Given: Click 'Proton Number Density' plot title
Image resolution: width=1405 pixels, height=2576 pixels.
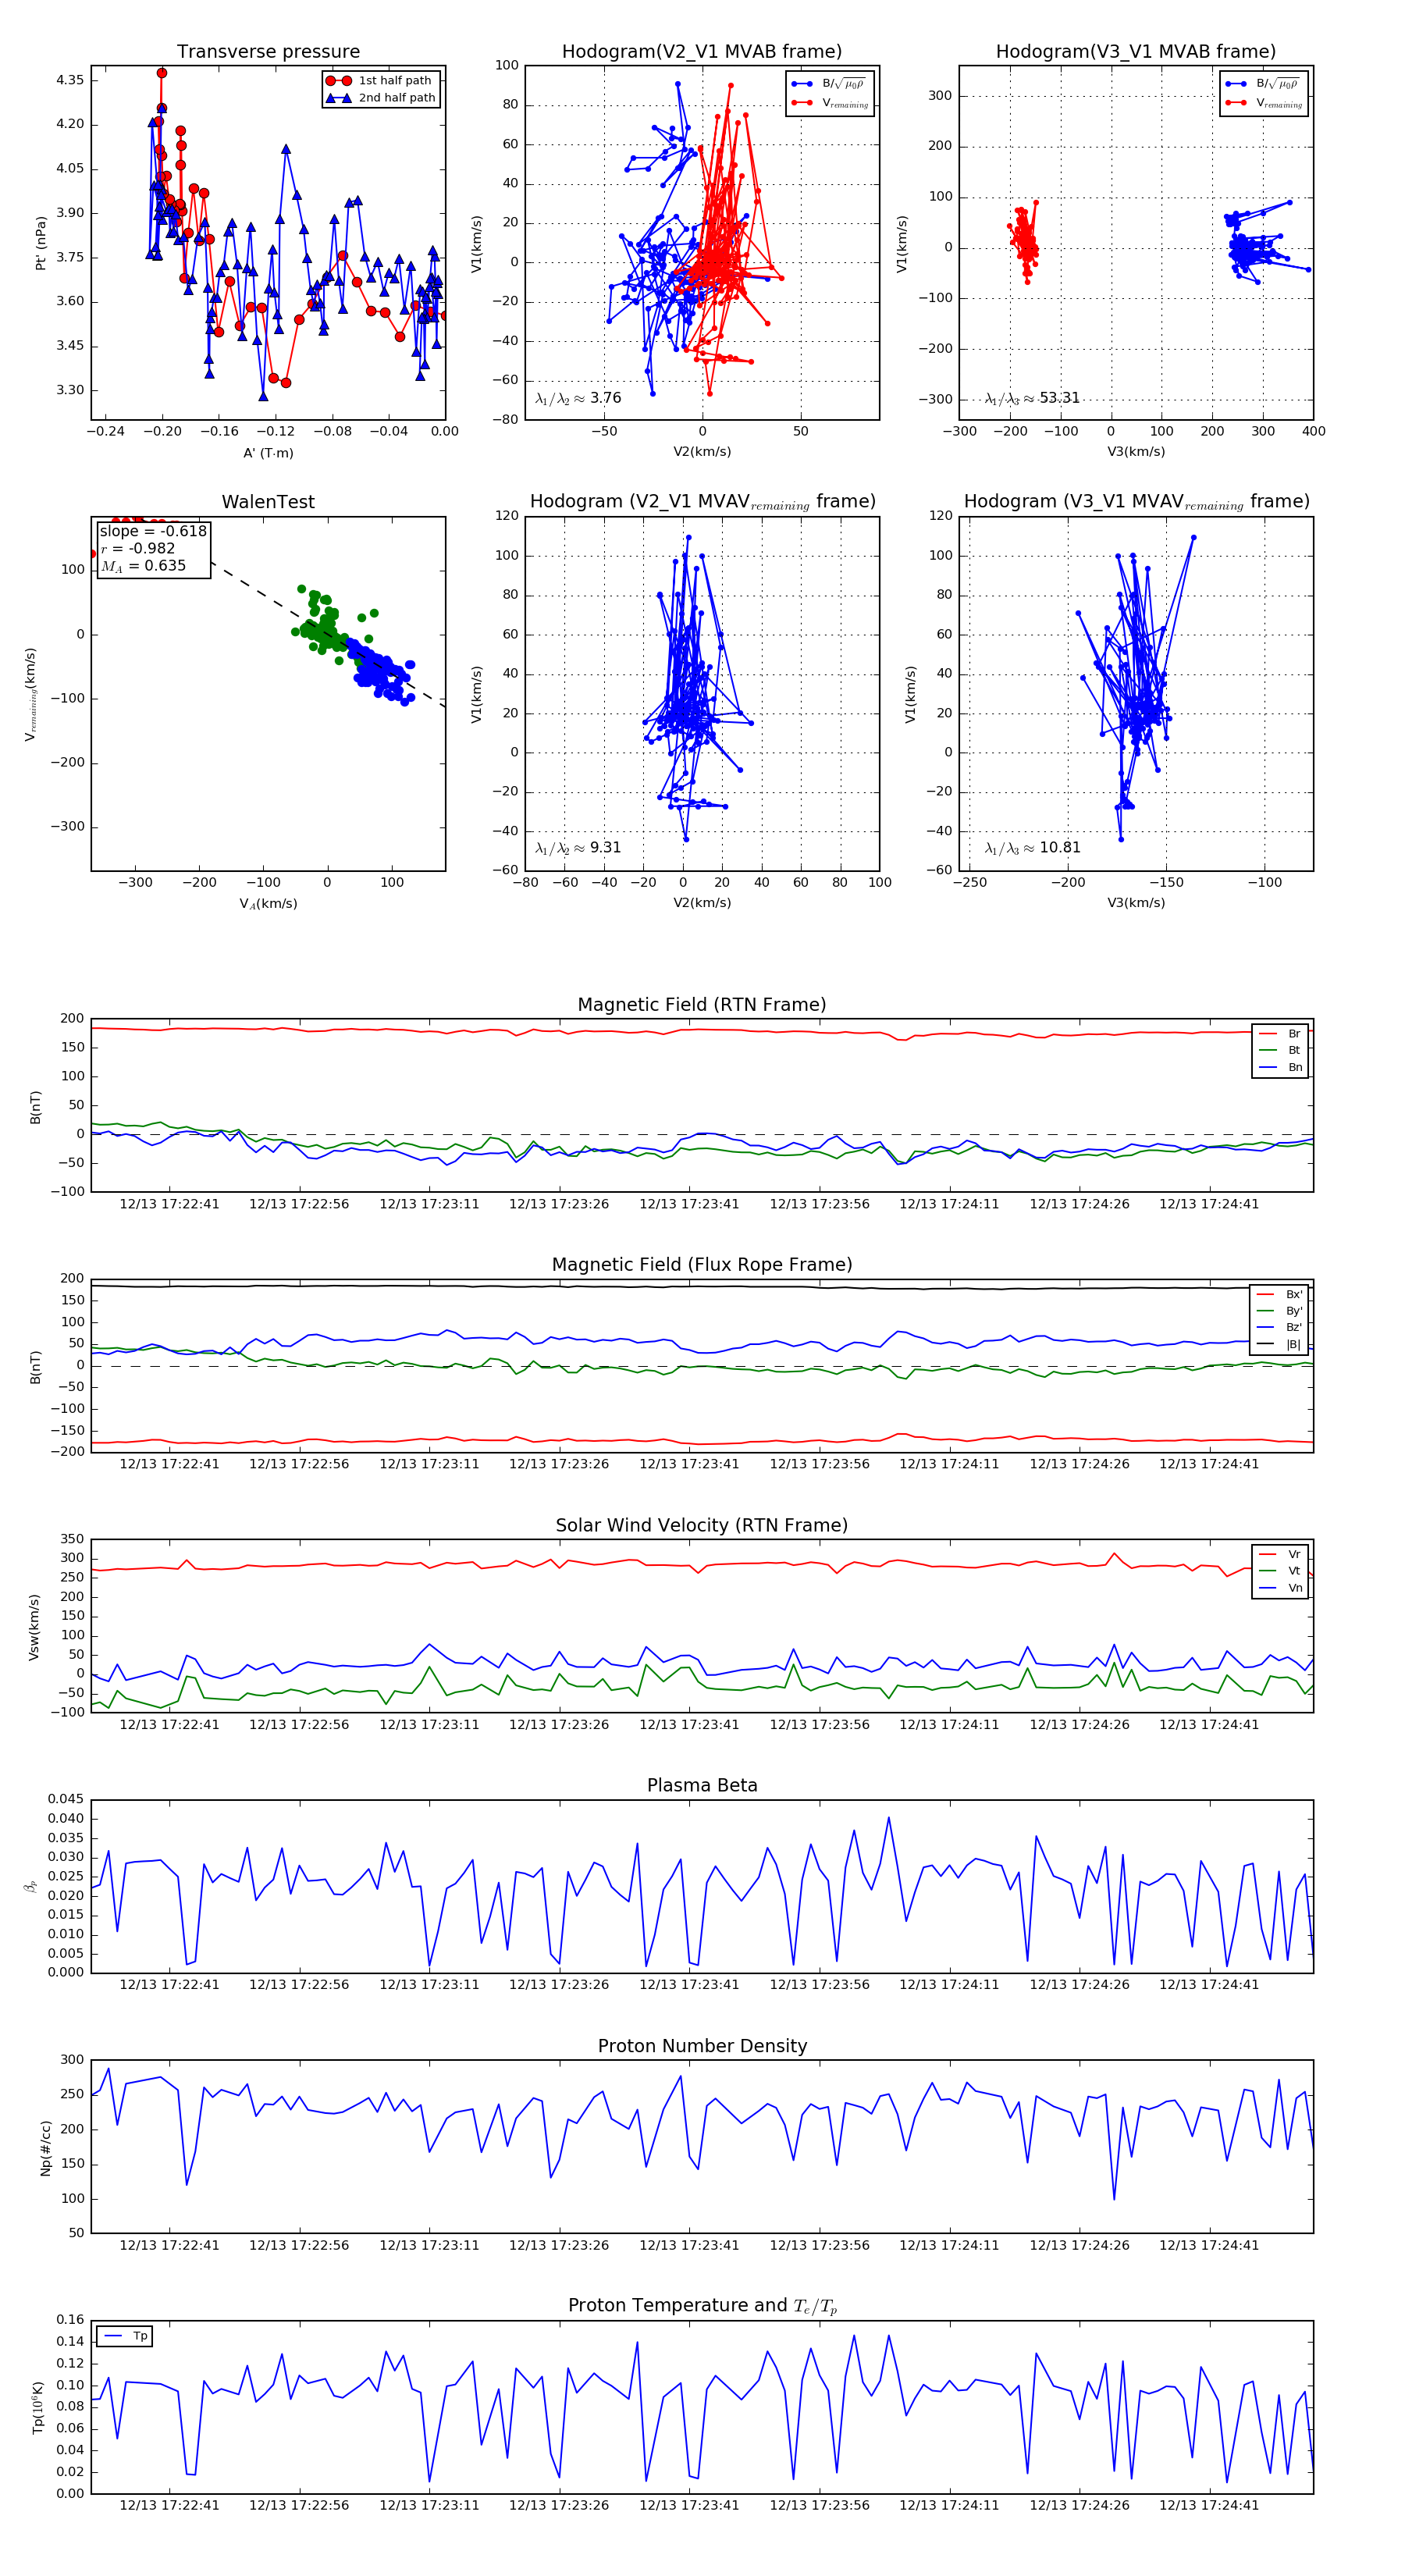Looking at the screenshot, I should pos(702,2046).
